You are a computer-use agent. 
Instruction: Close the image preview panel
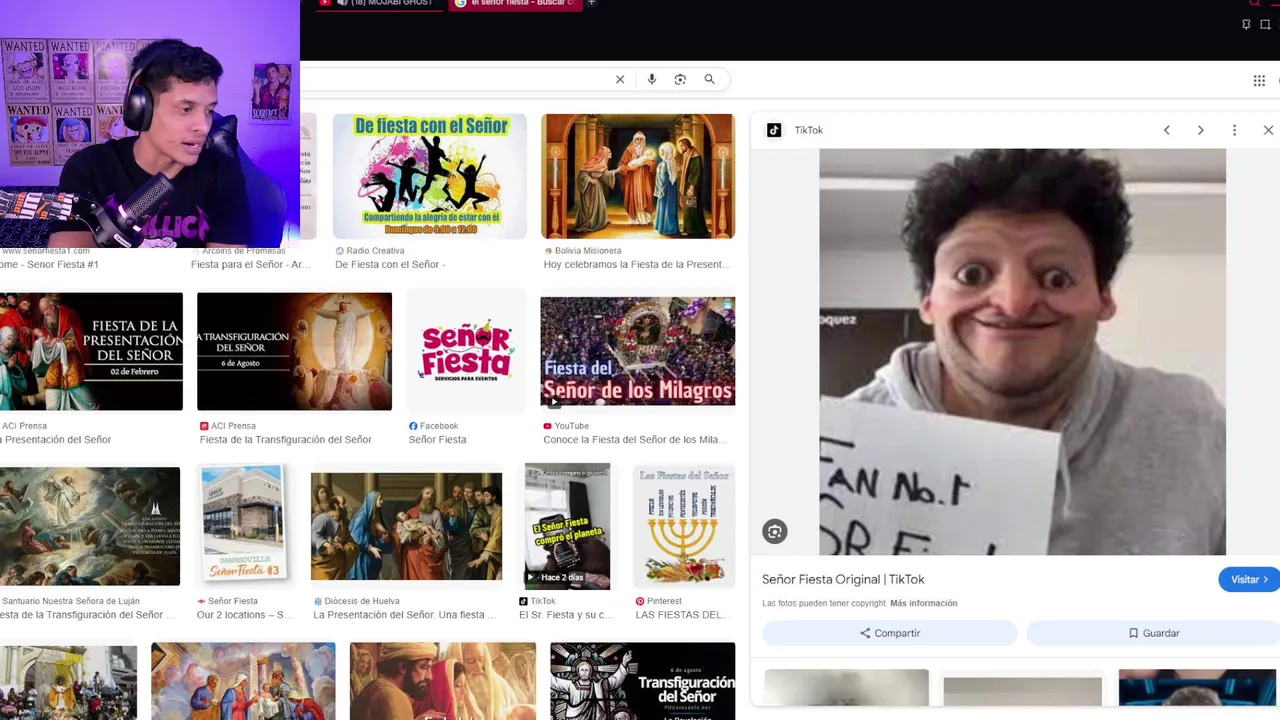click(x=1268, y=130)
